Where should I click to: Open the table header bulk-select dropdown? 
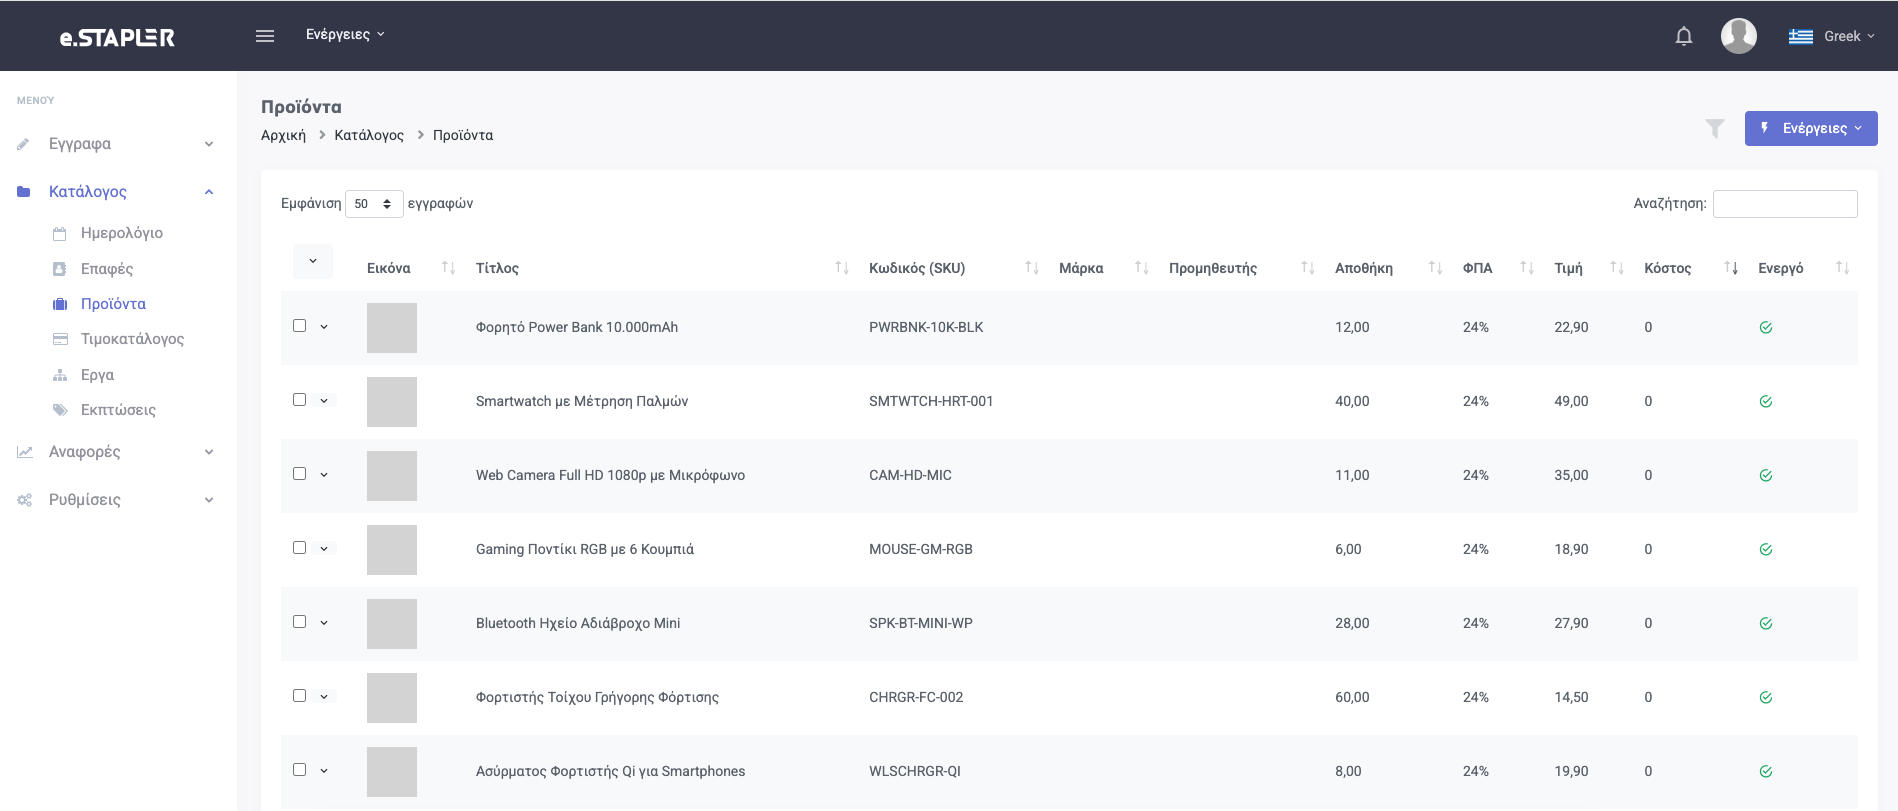pyautogui.click(x=313, y=261)
